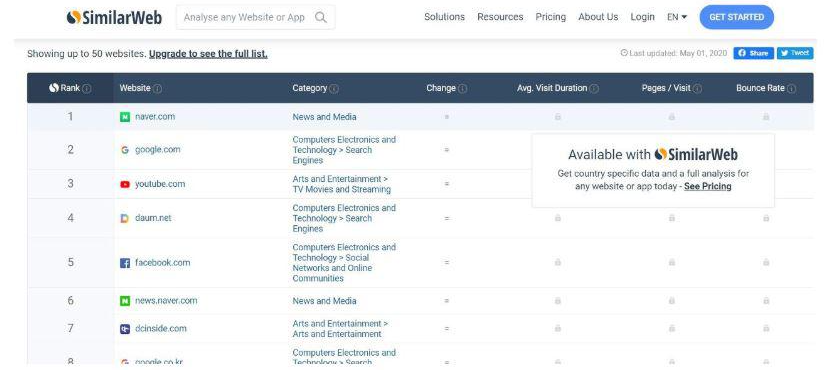Click the Login link
Viewport: 840px width, 370px height.
coord(642,17)
